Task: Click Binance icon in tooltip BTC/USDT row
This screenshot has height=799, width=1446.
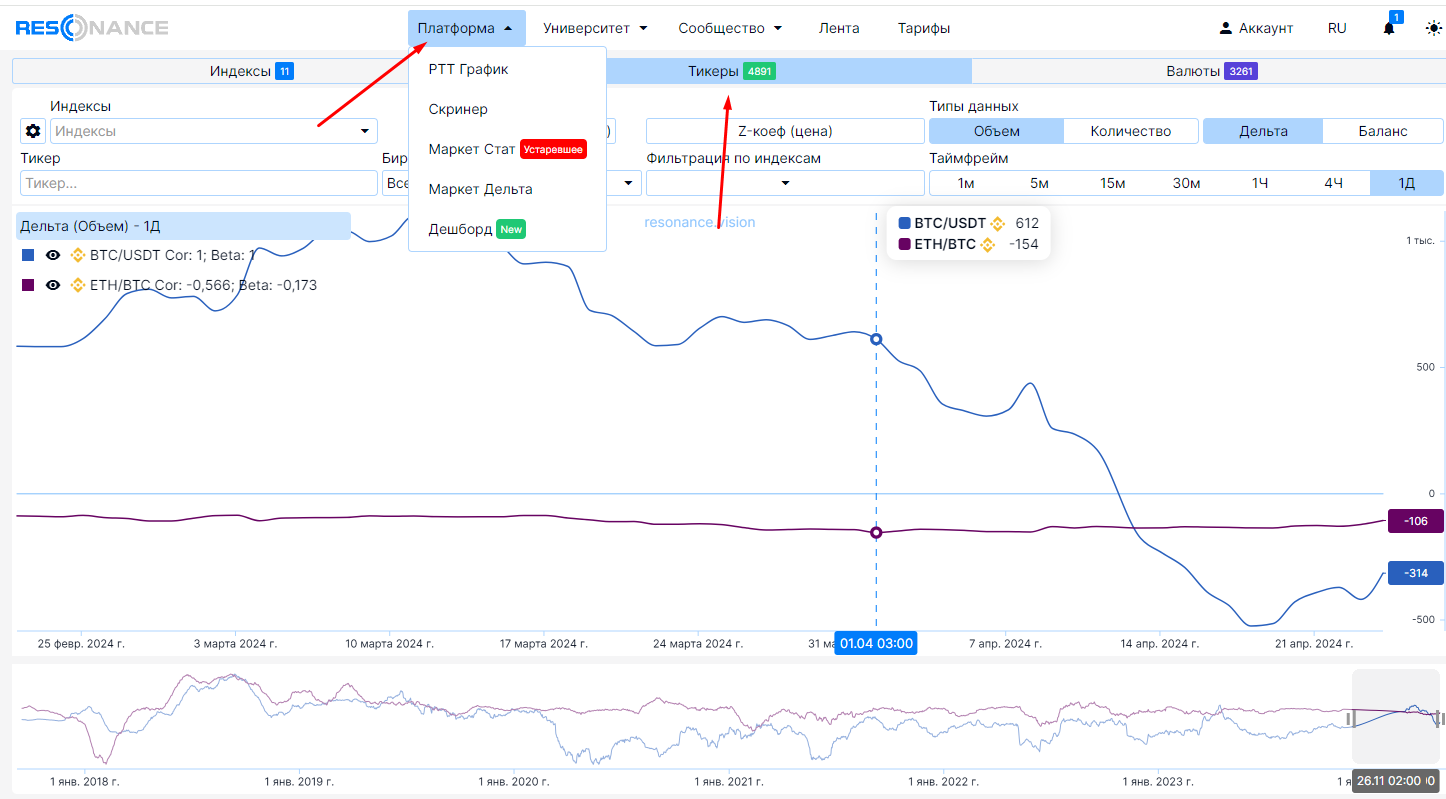Action: click(997, 223)
